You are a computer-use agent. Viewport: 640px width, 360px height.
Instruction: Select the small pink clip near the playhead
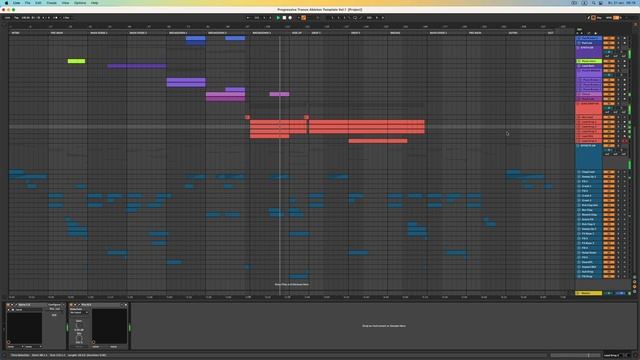click(279, 94)
